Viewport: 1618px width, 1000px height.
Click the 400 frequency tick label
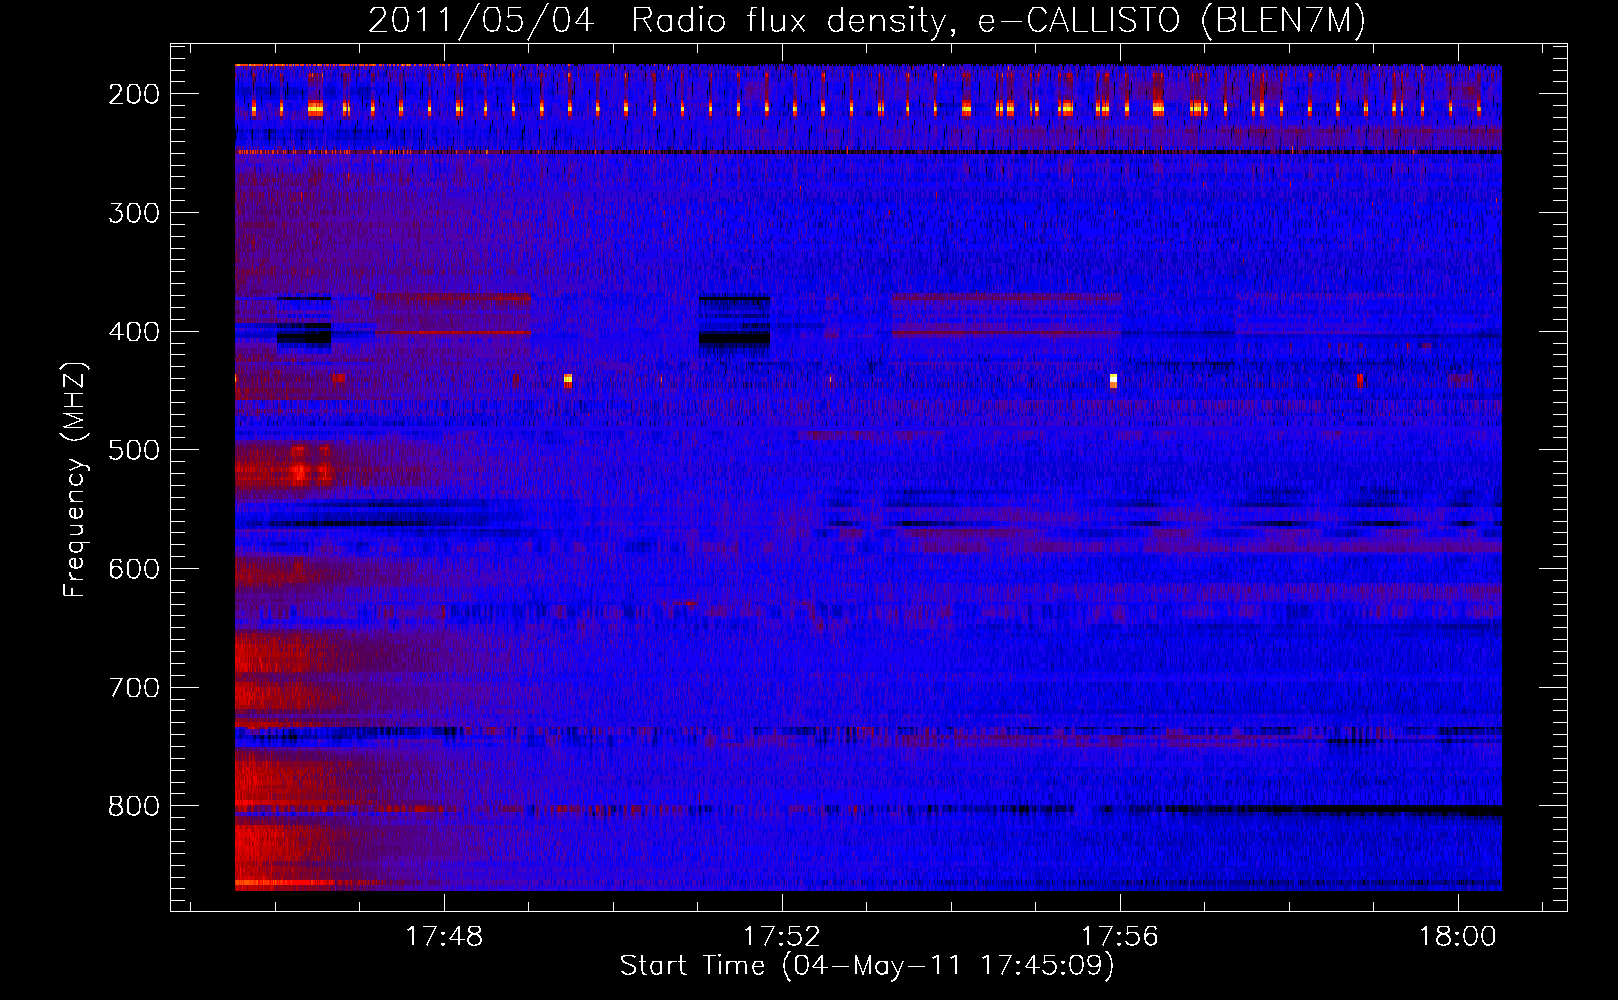click(x=134, y=332)
